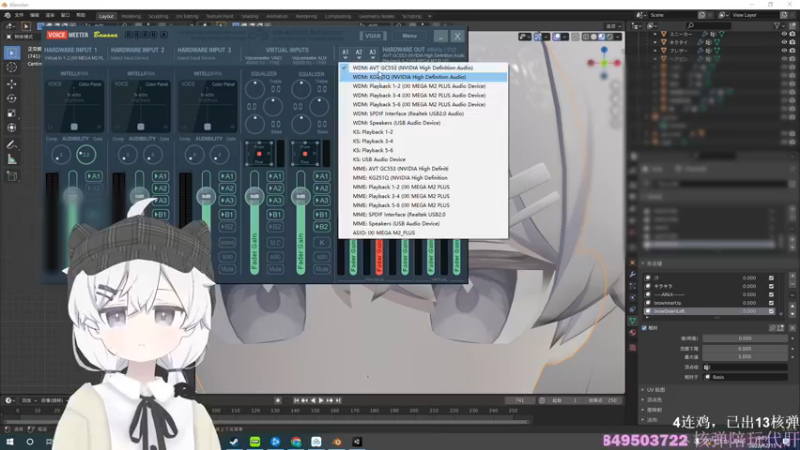Click the remove shape key minus button

[x=792, y=285]
